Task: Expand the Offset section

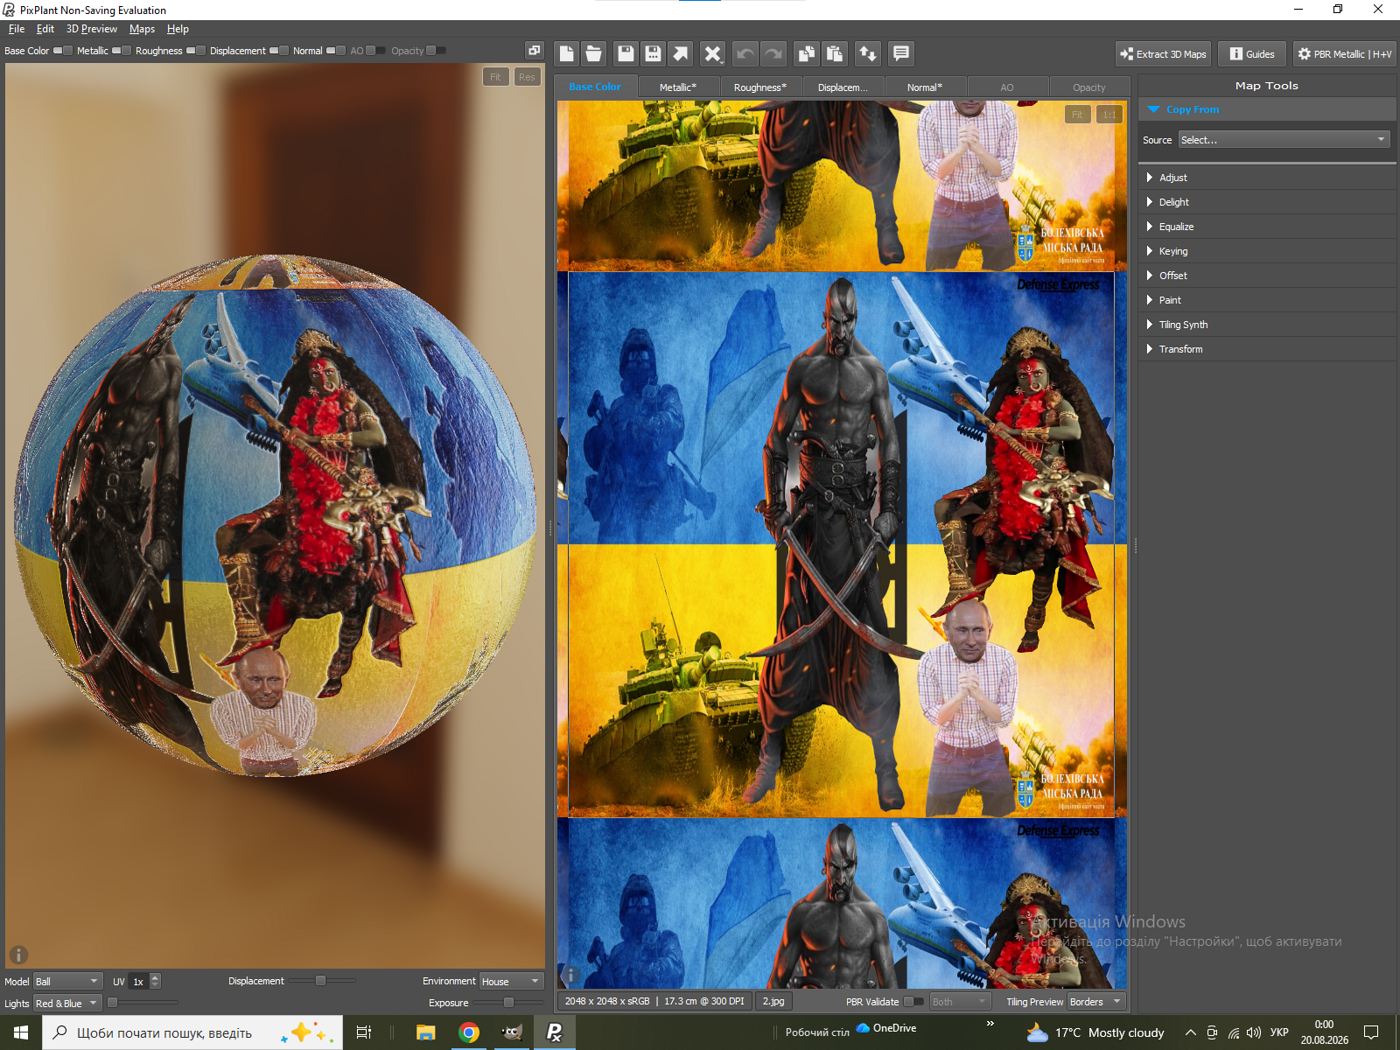Action: coord(1267,275)
